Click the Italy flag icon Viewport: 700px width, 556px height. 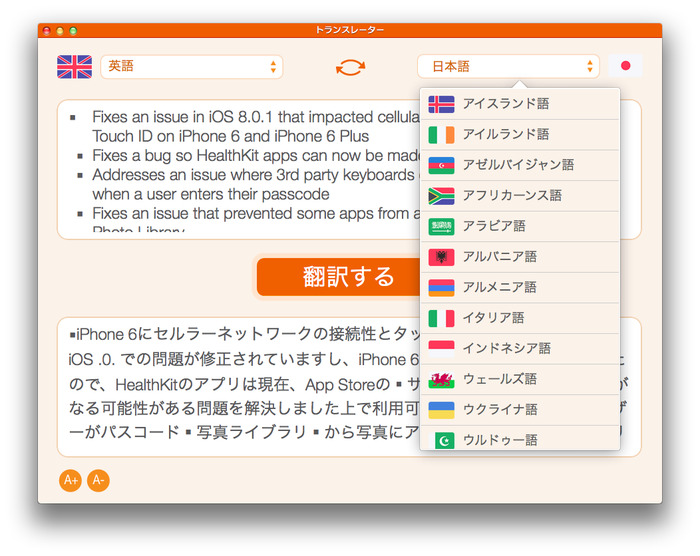click(441, 318)
